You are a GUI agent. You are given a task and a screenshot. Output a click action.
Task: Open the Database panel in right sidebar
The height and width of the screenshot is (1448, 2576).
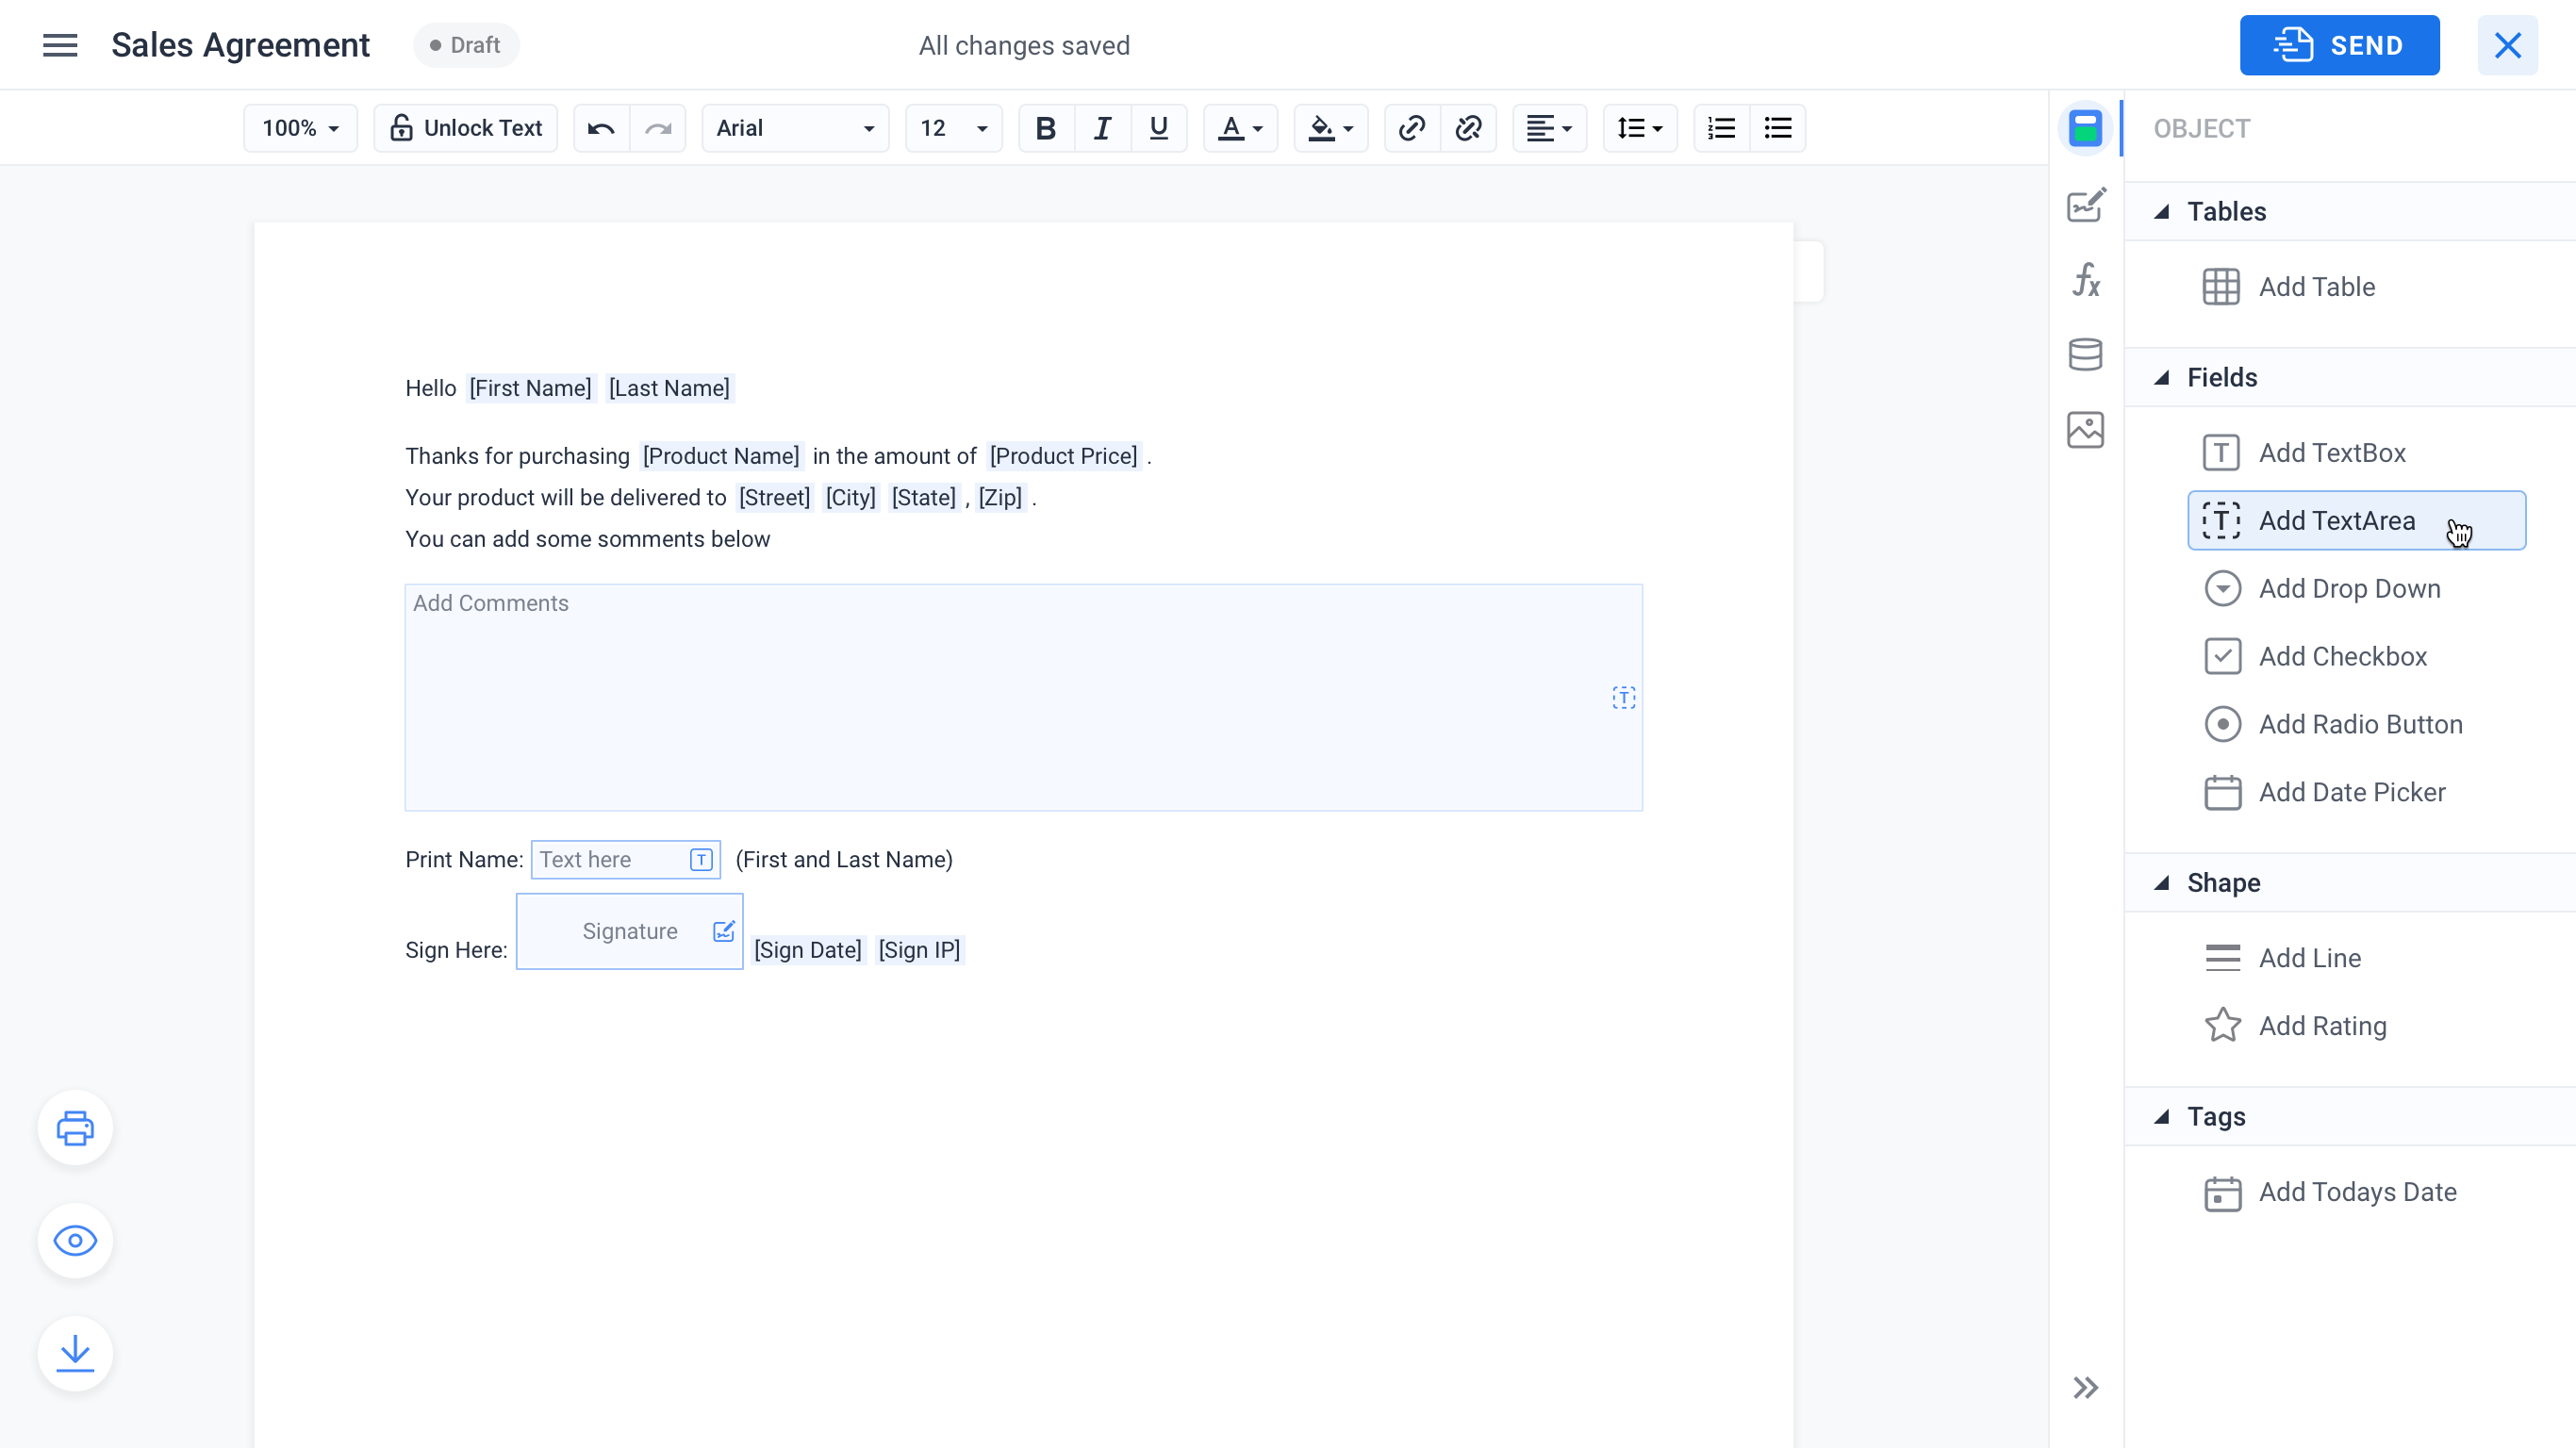2086,354
